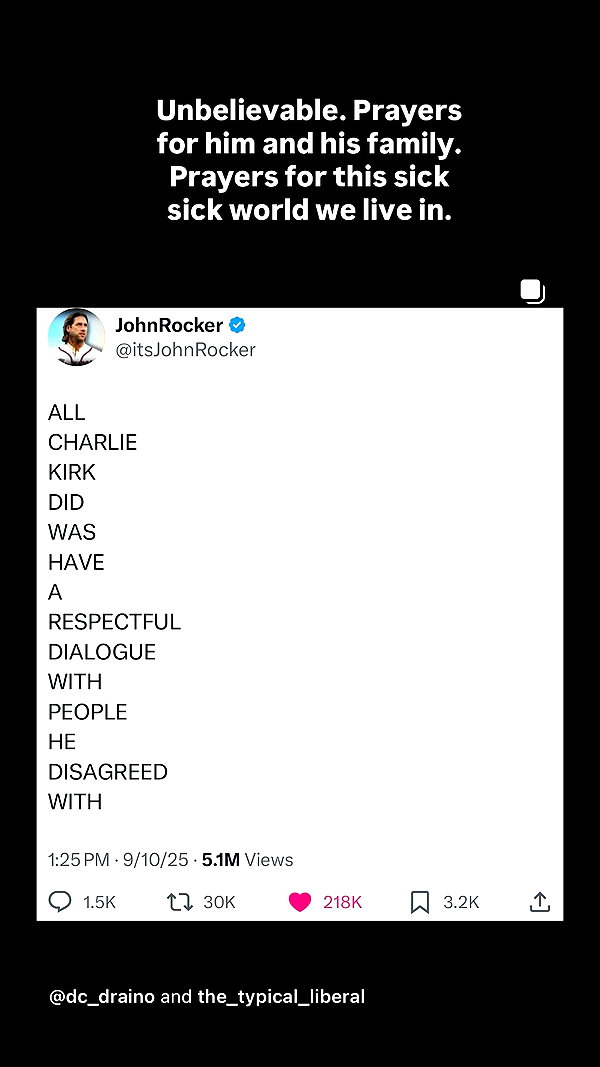Open the JohnRocker display name

click(x=169, y=325)
